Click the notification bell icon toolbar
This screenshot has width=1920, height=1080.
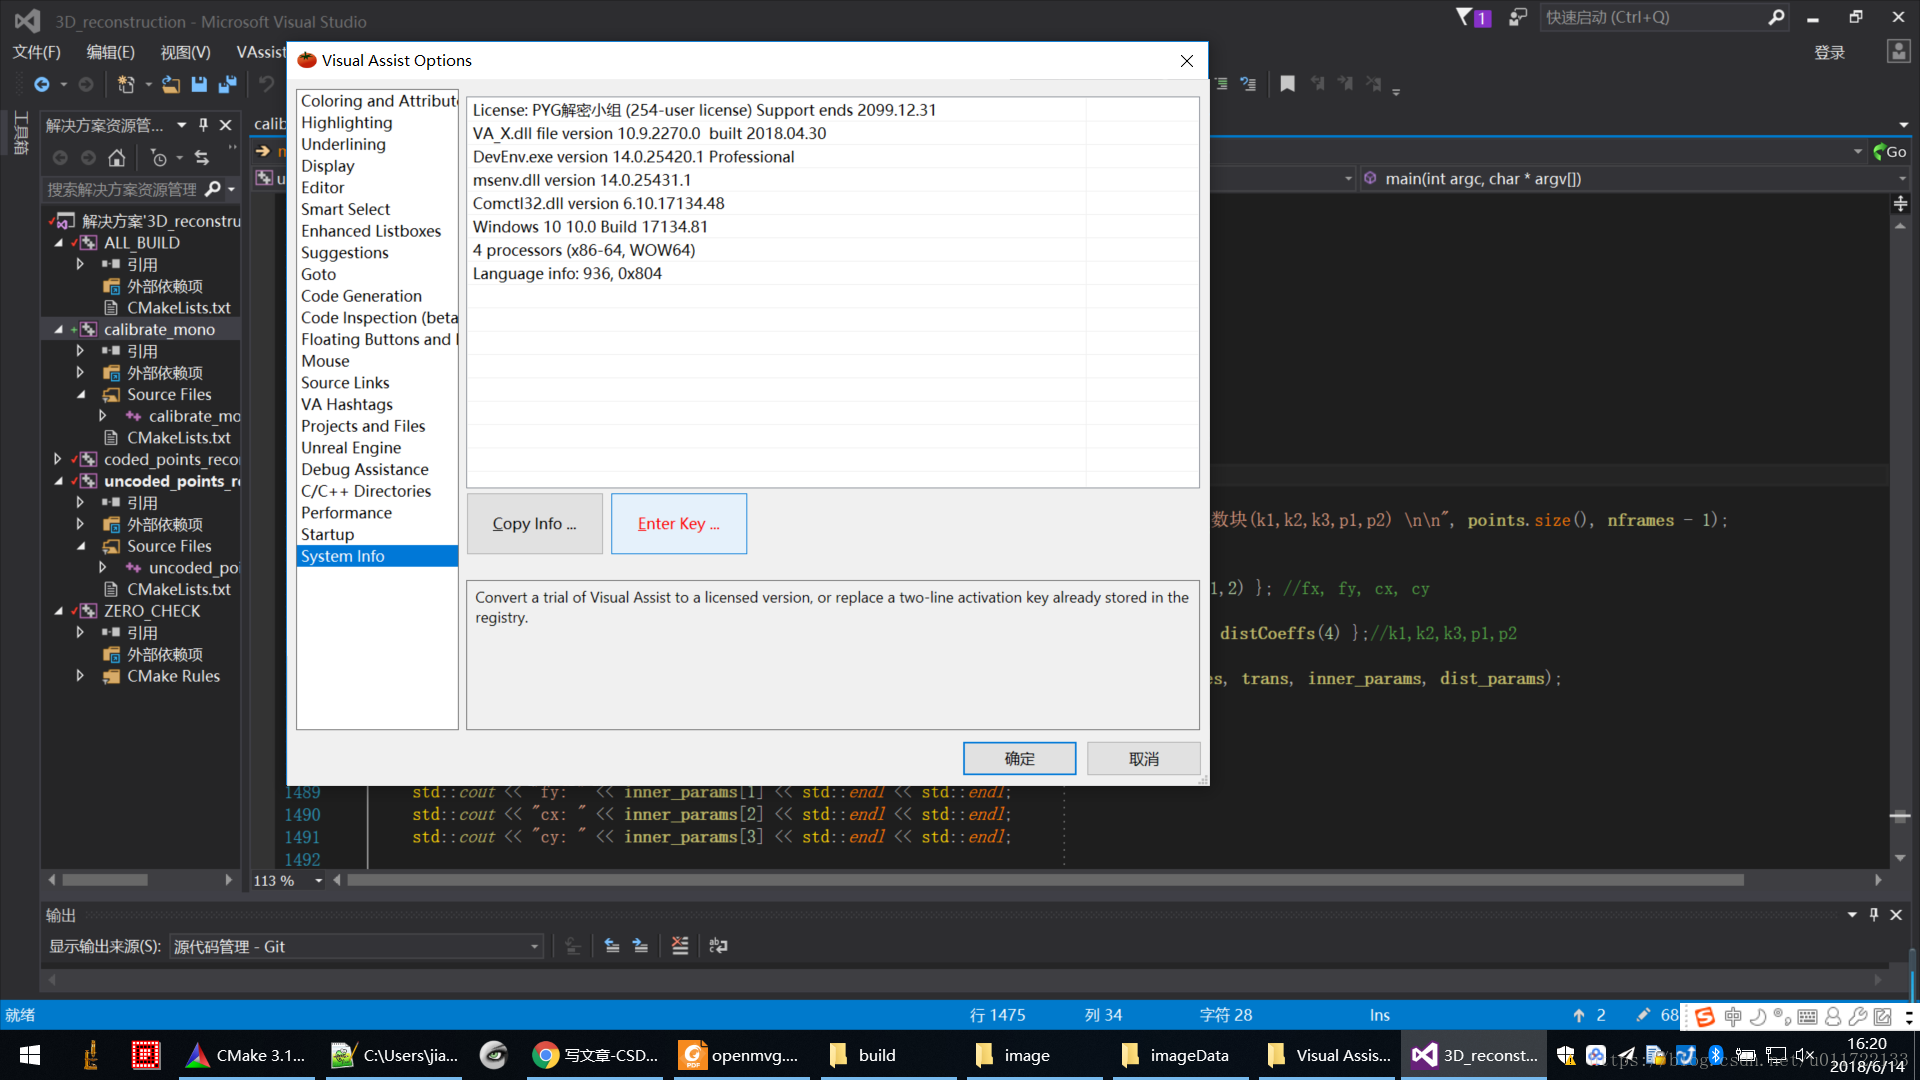pyautogui.click(x=1470, y=17)
